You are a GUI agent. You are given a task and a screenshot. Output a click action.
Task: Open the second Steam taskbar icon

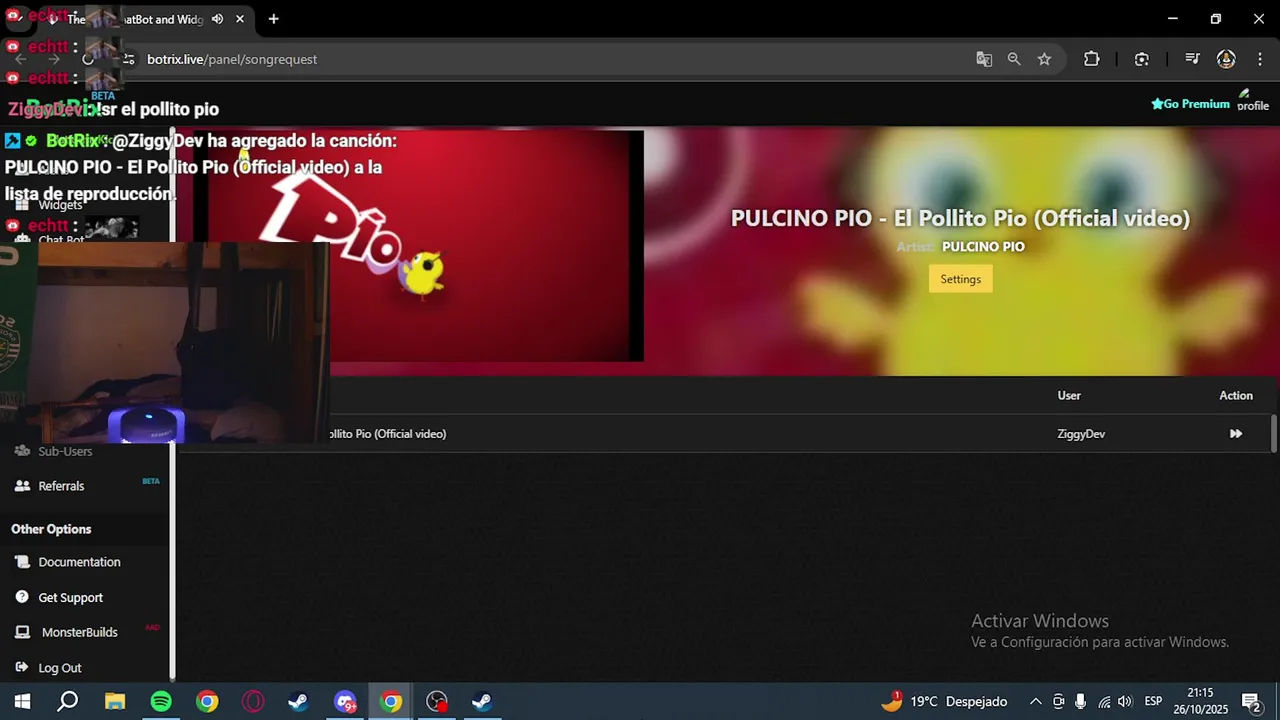[483, 702]
